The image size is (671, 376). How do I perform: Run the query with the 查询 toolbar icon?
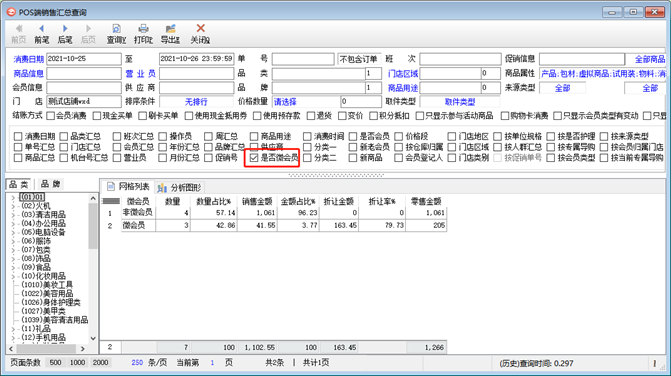(116, 29)
